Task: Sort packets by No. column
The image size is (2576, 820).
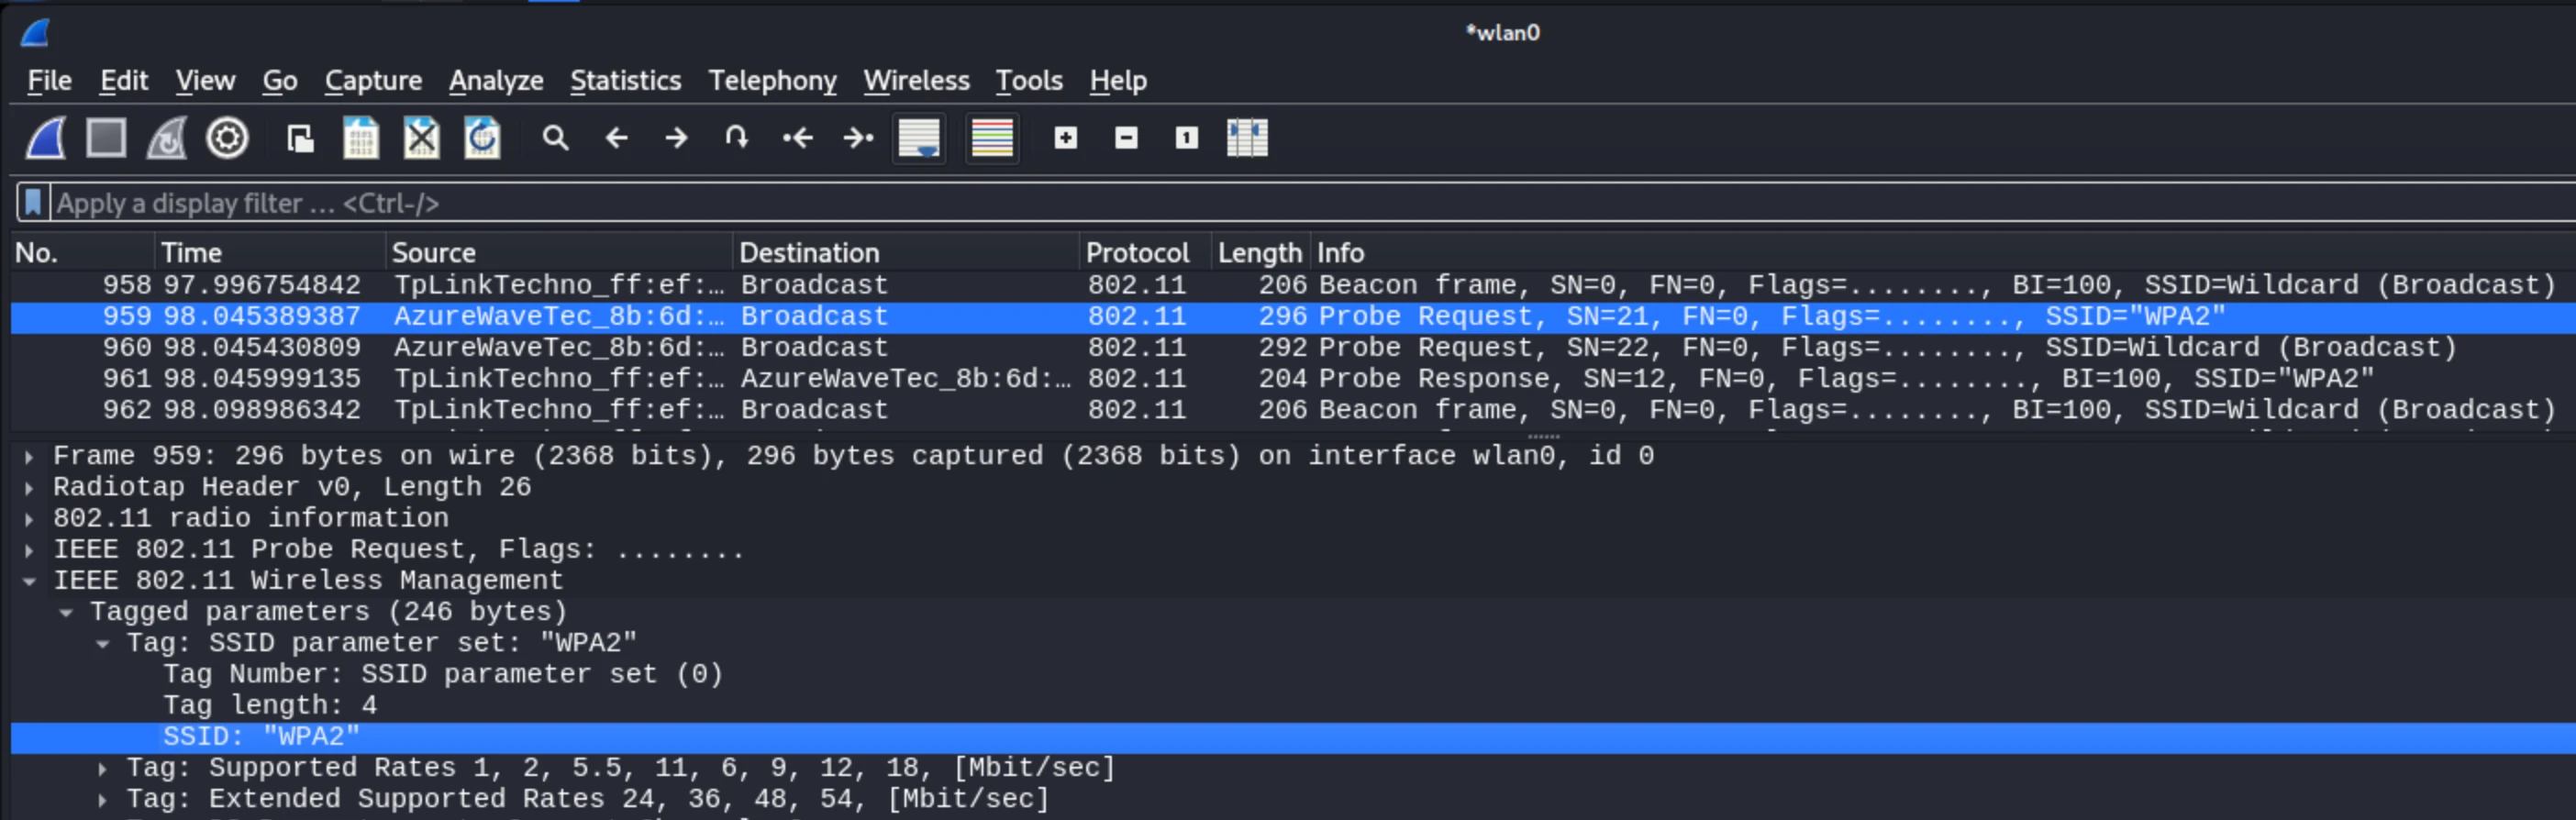Action: (x=82, y=253)
